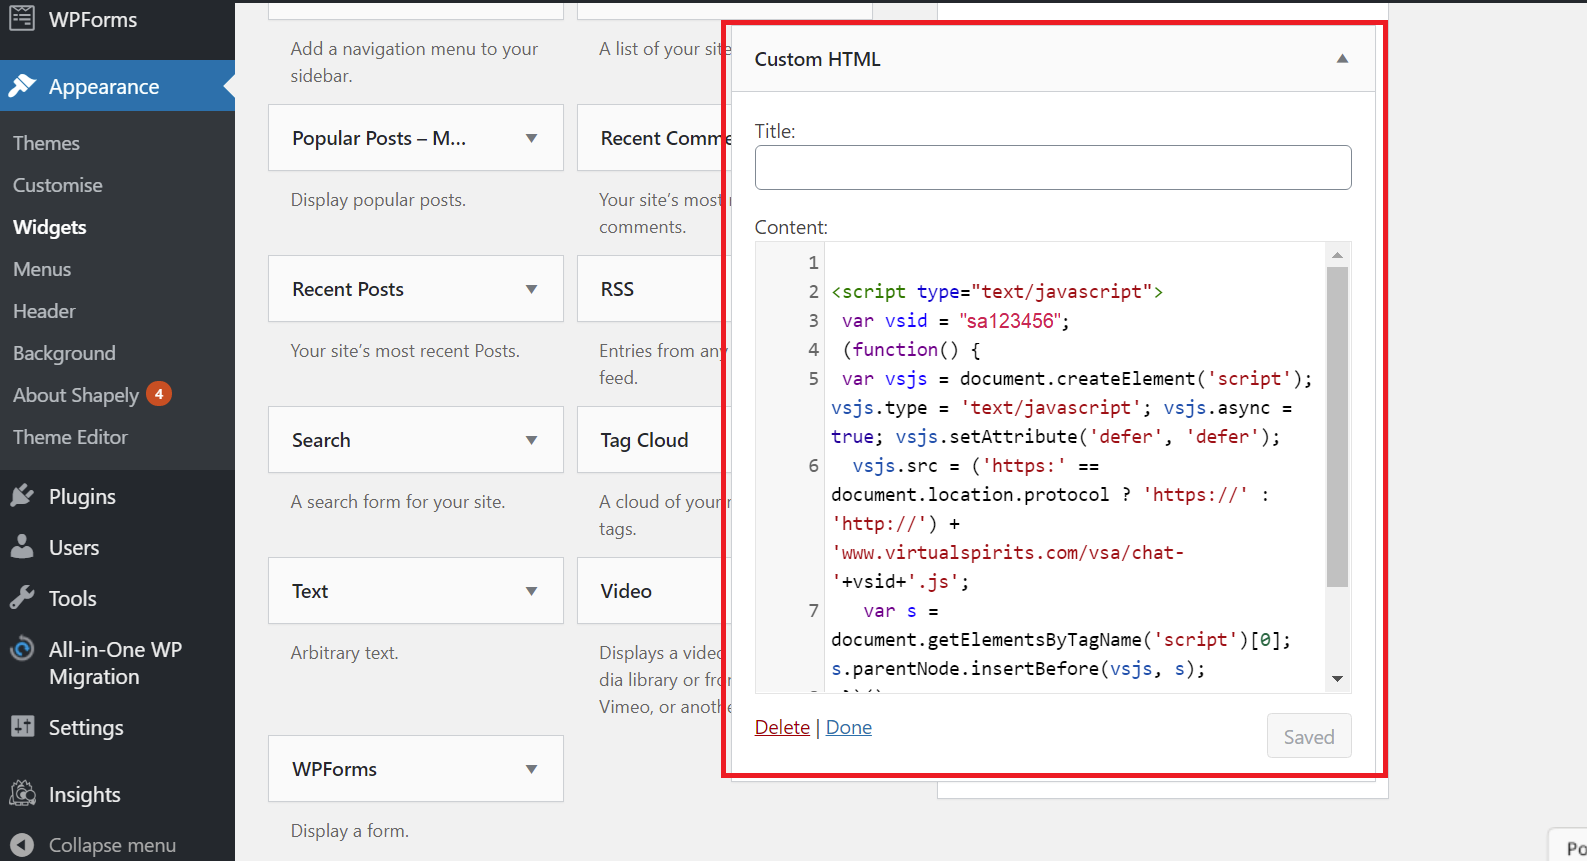Click the Tools wrench icon
1587x861 pixels.
pos(22,598)
